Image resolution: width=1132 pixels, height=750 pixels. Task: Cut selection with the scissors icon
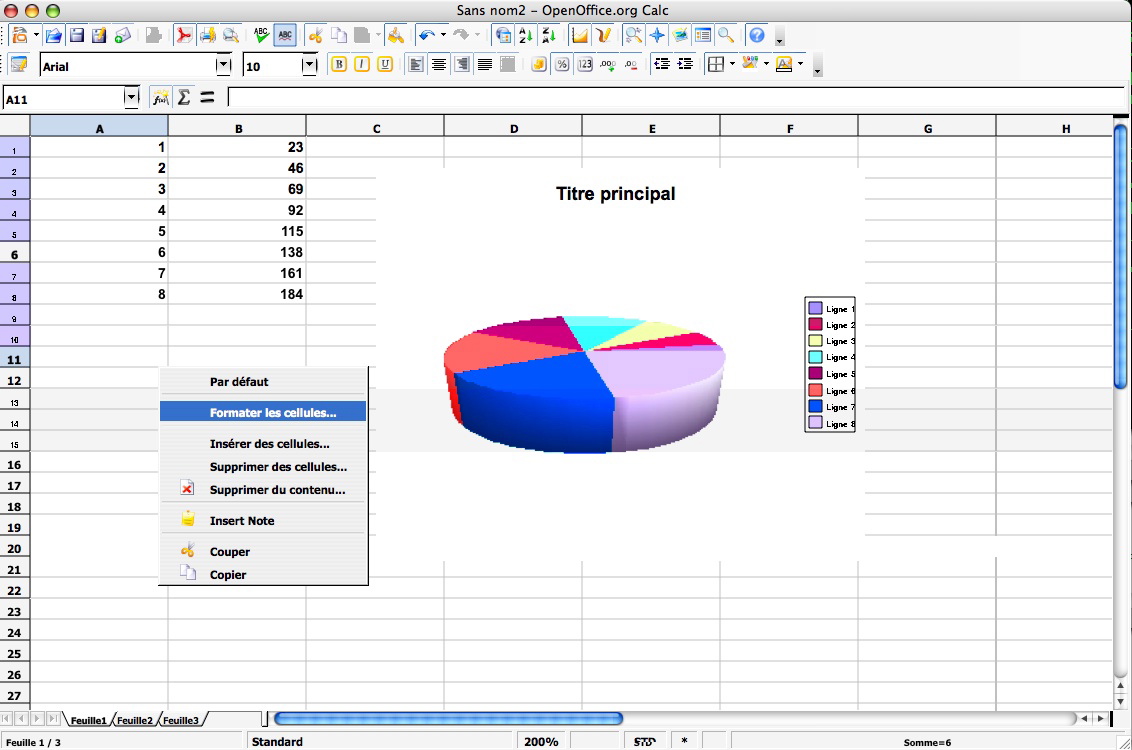click(x=315, y=35)
